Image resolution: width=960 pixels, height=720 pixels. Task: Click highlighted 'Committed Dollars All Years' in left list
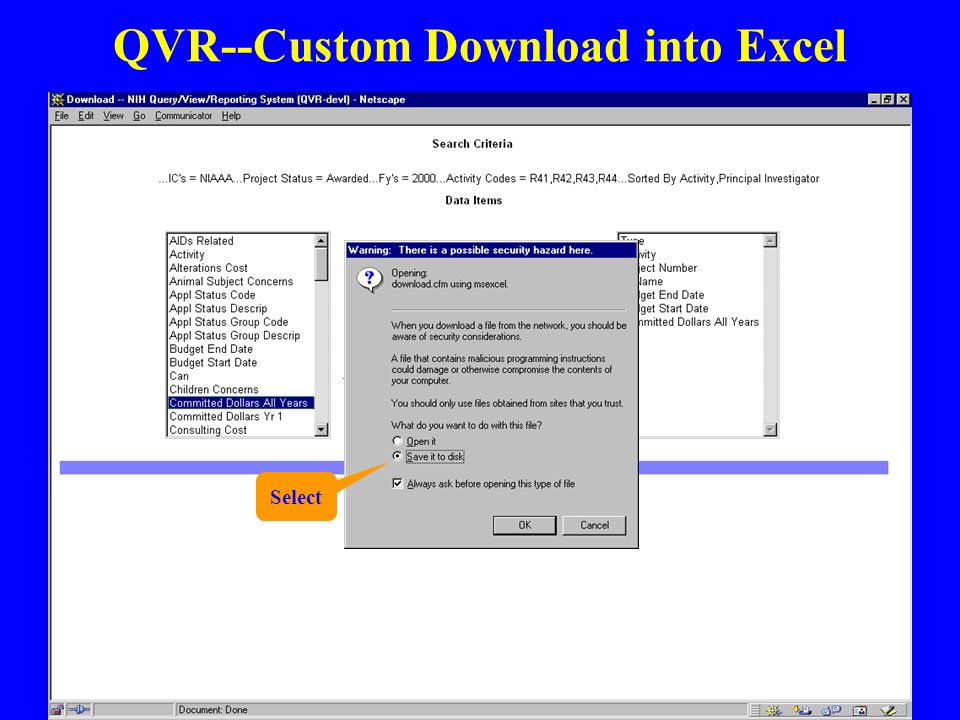coord(241,402)
